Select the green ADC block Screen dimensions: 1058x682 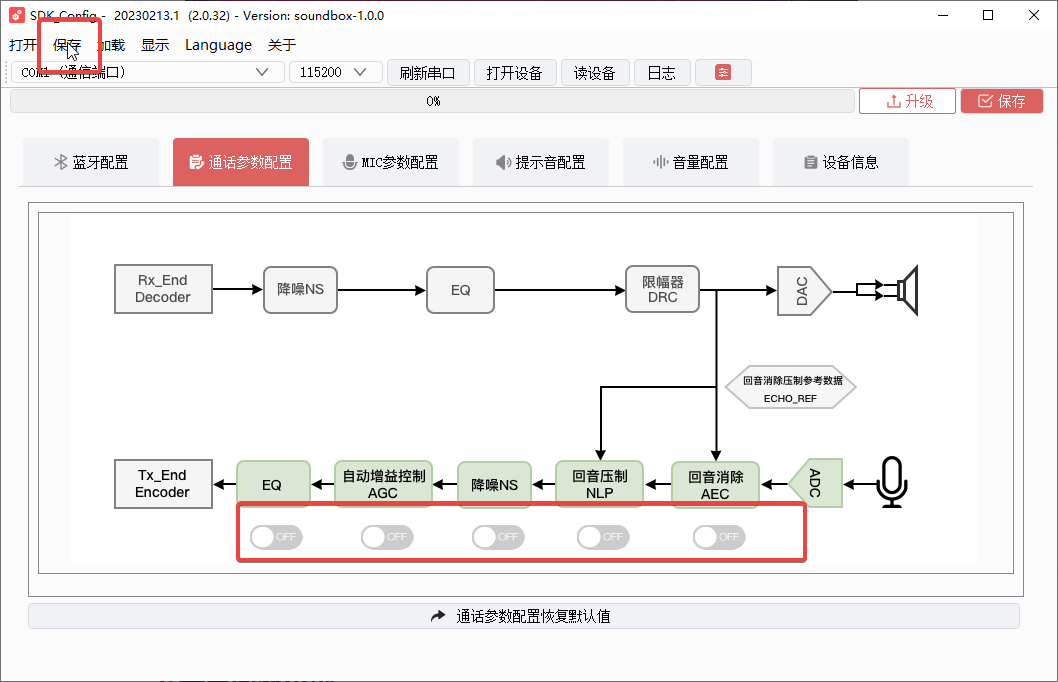coord(816,483)
